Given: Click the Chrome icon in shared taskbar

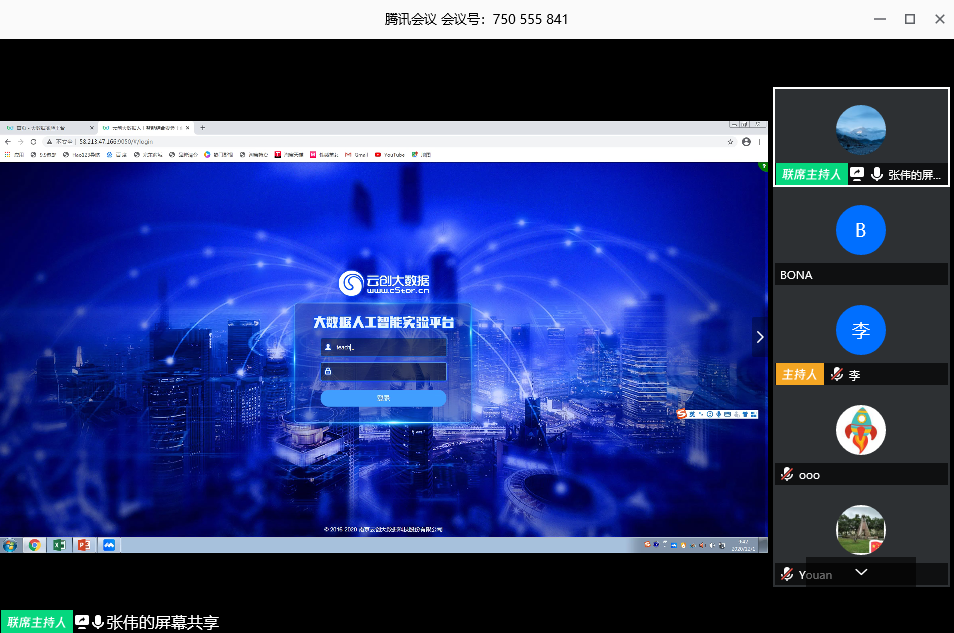Looking at the screenshot, I should [35, 545].
